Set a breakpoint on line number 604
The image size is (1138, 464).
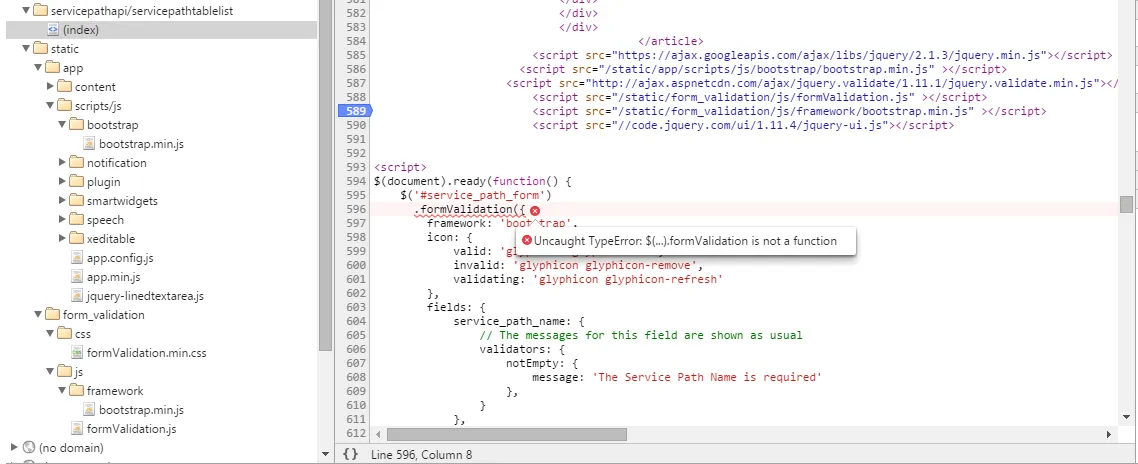(357, 321)
